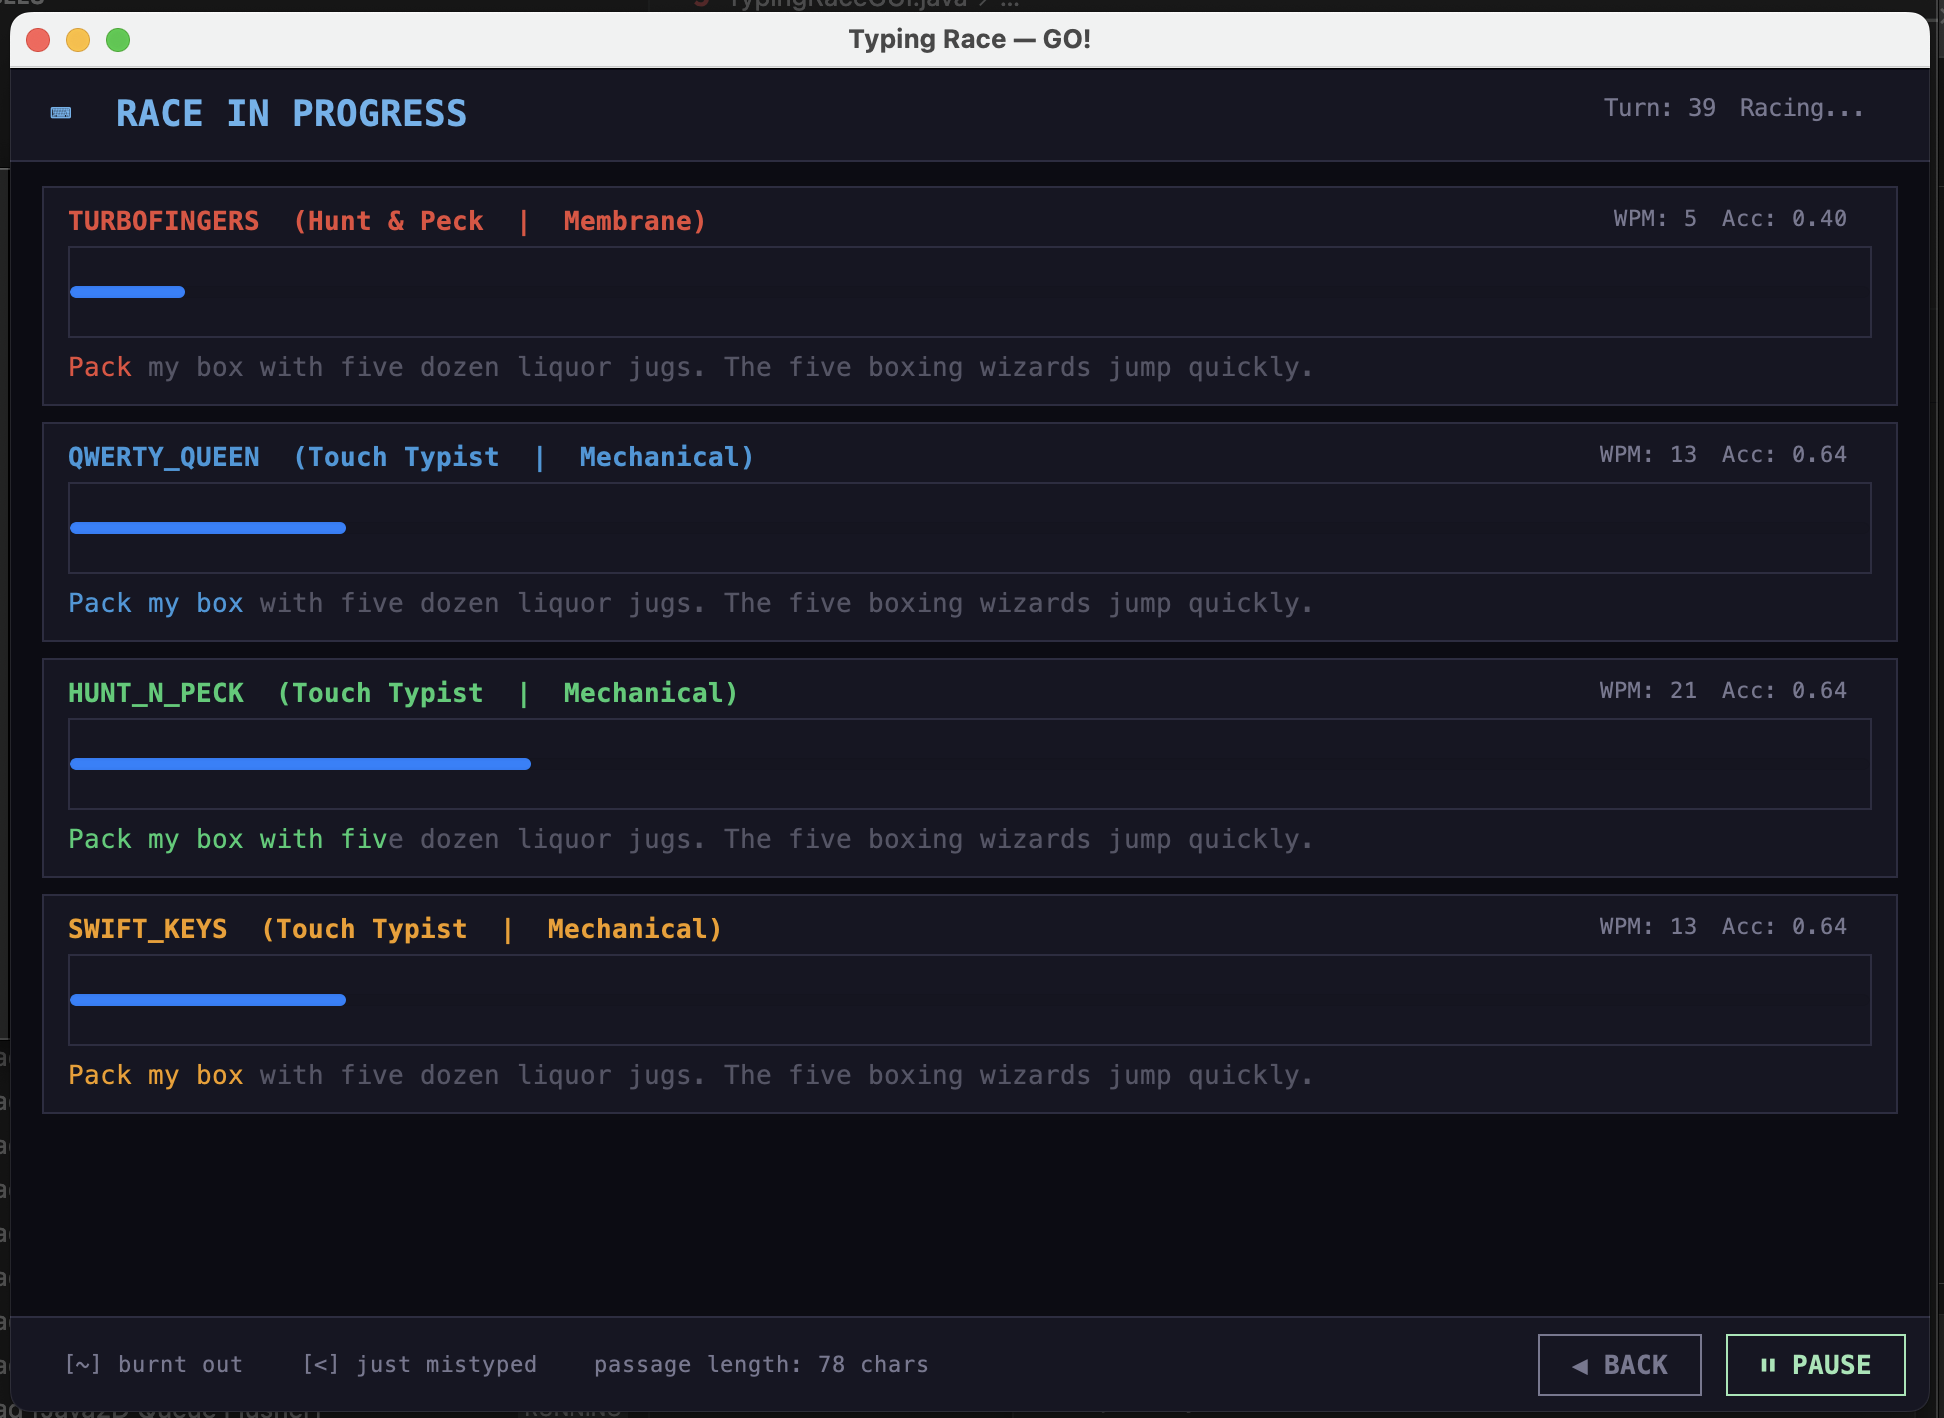Click SWIFT_KEYS passage text line
1944x1418 pixels.
pyautogui.click(x=690, y=1075)
